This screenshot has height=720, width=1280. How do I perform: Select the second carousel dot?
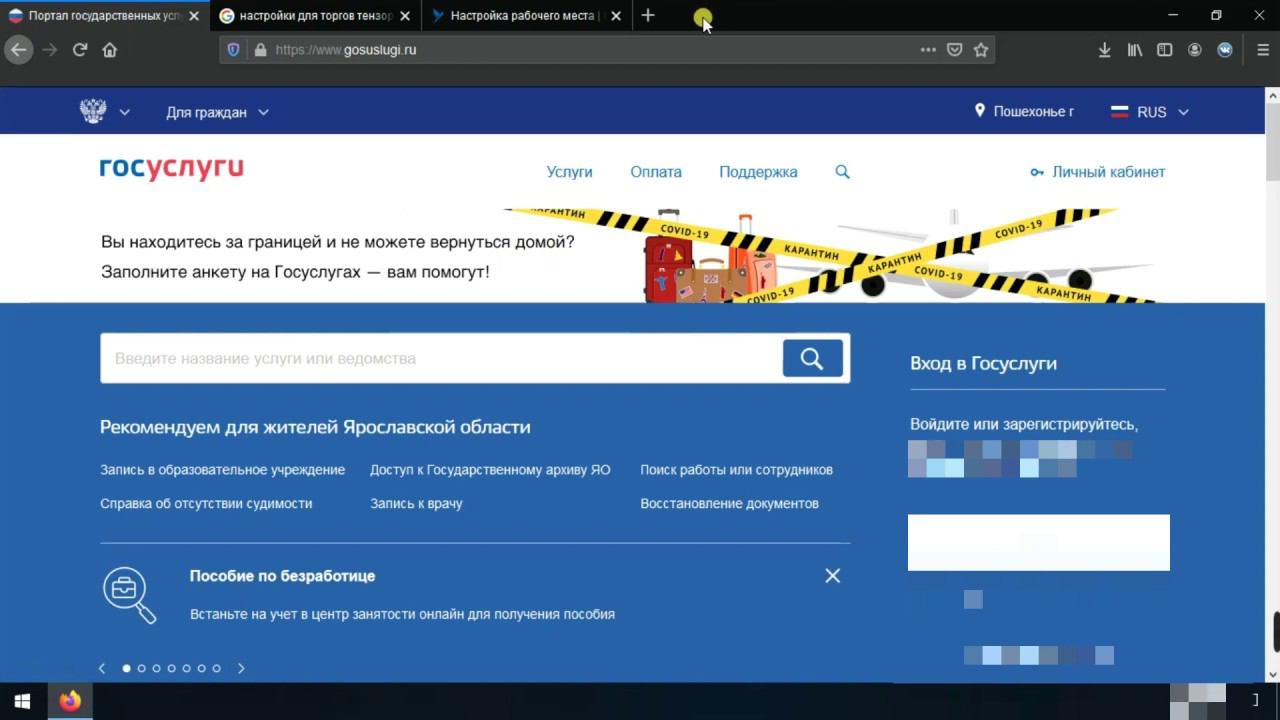pos(141,668)
